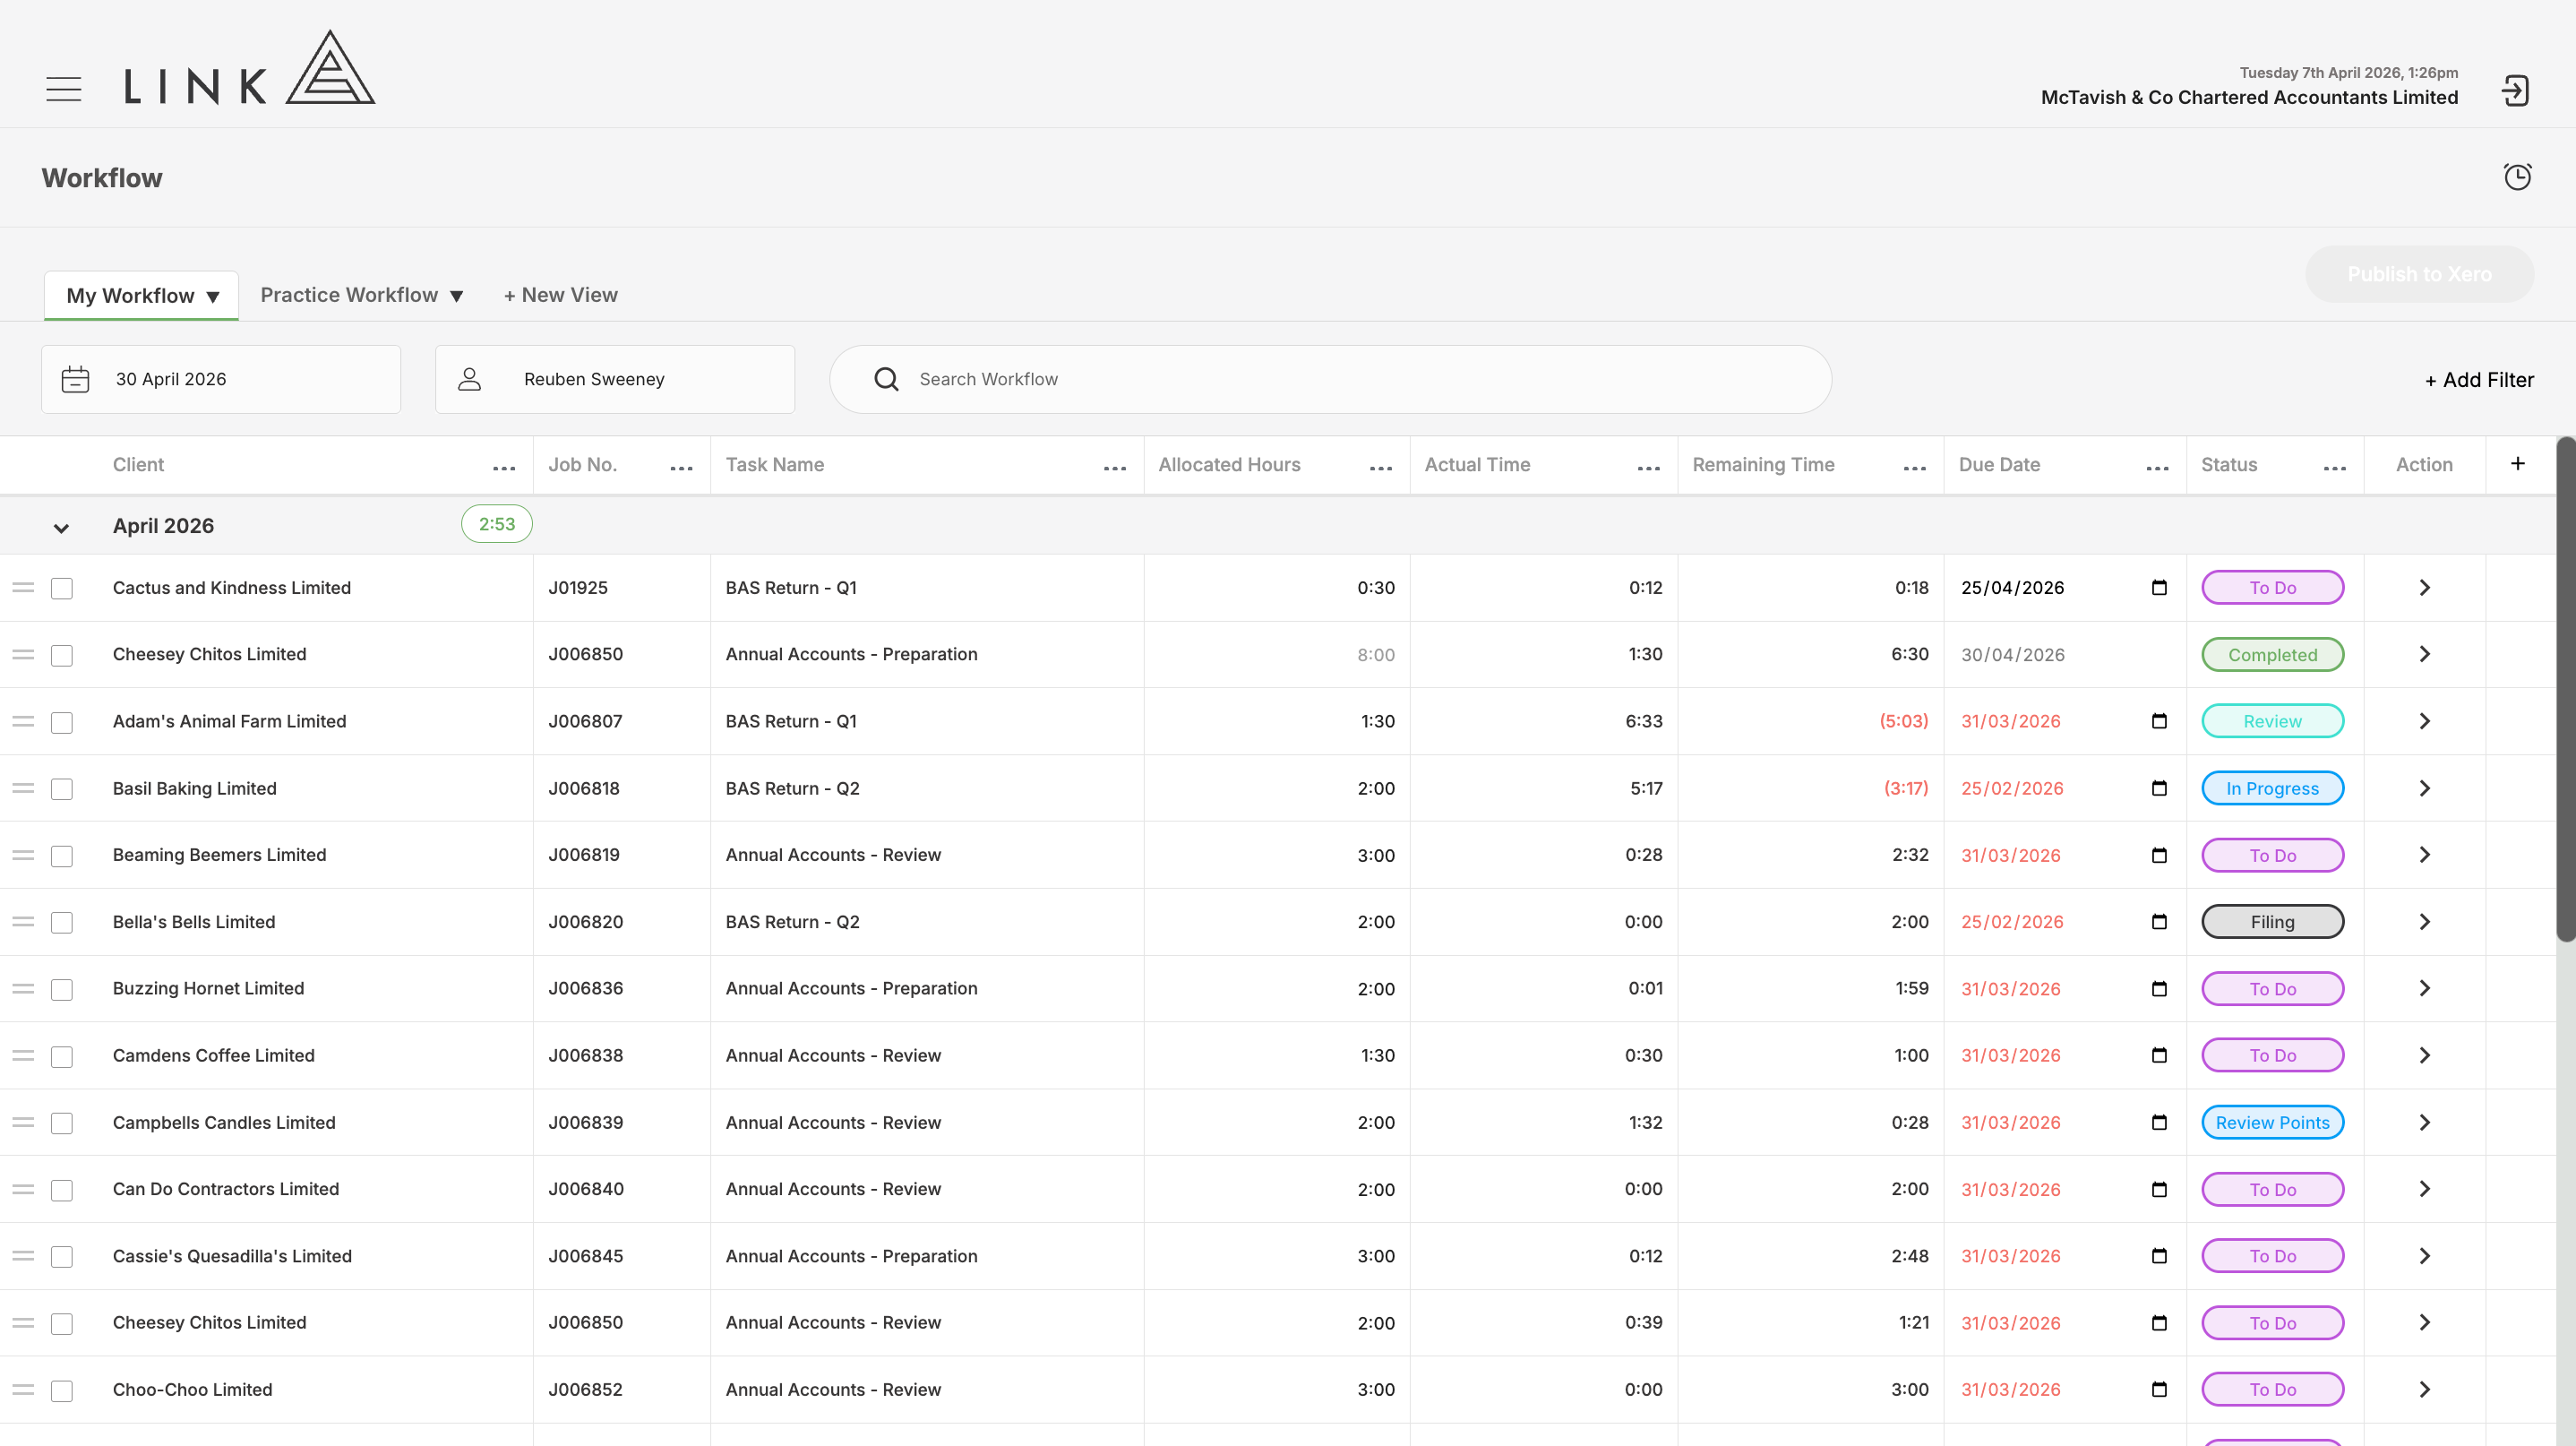Tick checkbox for Campbells Candles Limited

(62, 1123)
